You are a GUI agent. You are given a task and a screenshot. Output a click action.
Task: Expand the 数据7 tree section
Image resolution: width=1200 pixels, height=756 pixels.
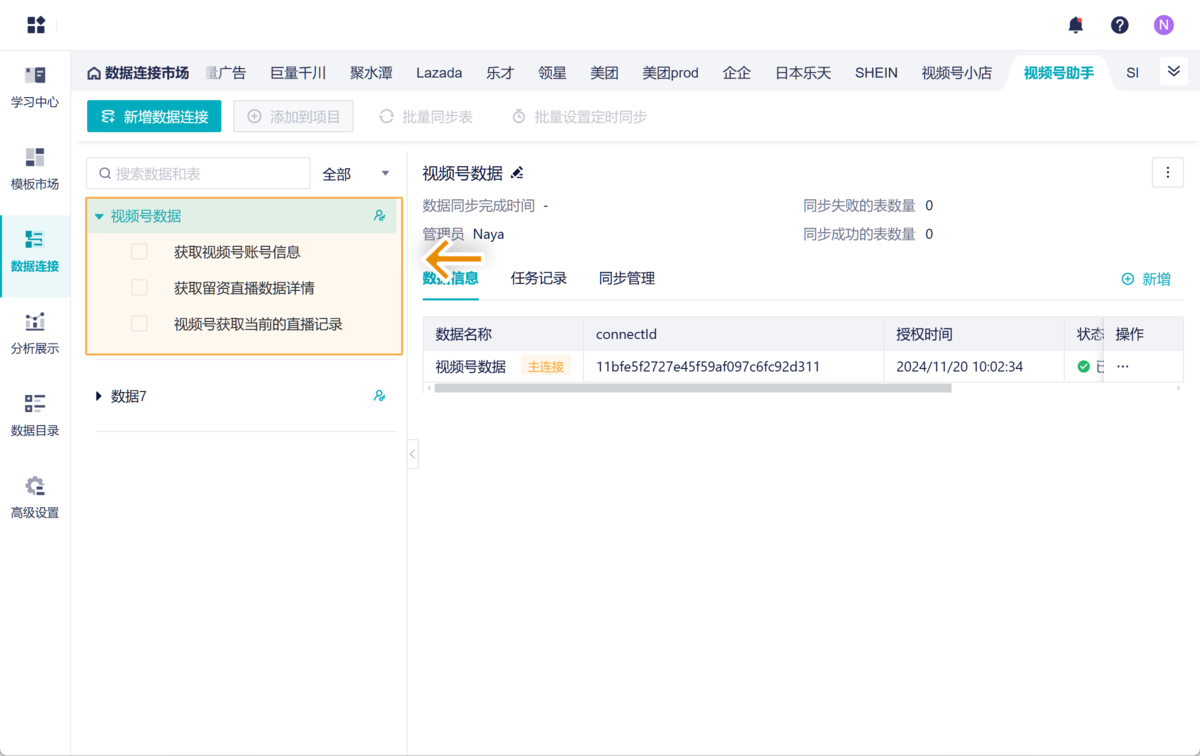(97, 396)
